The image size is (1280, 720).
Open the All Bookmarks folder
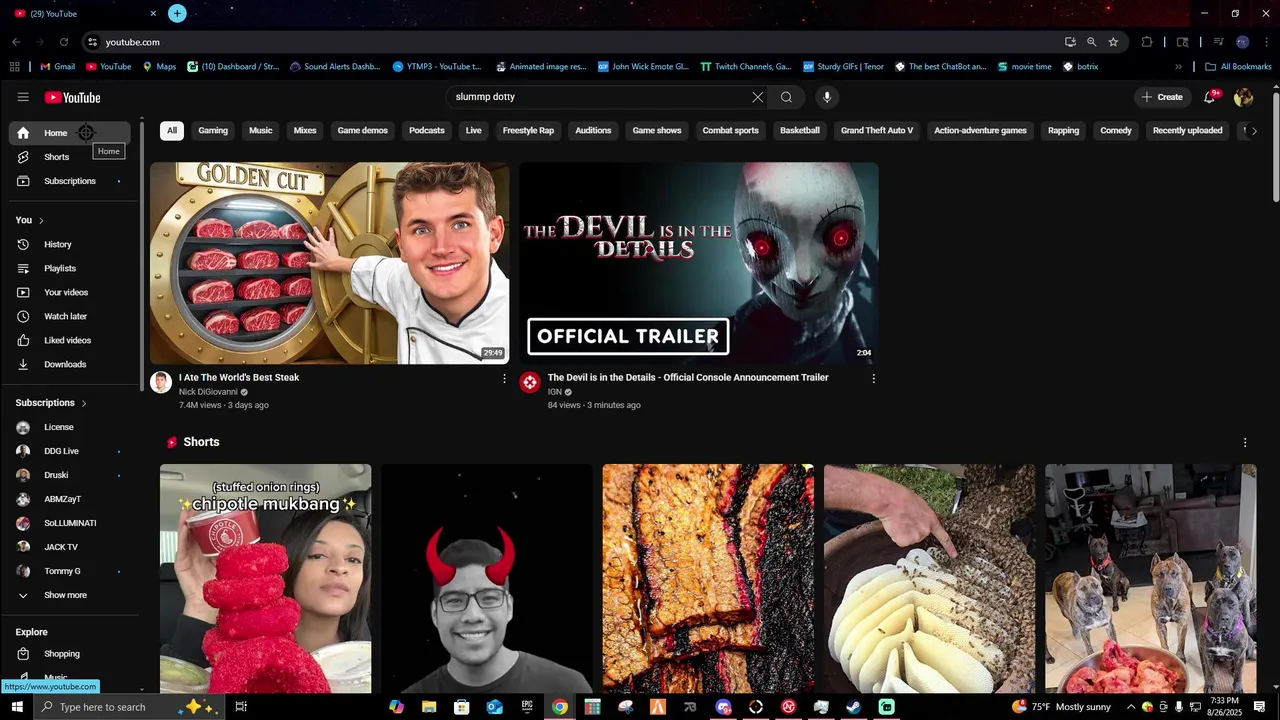point(1238,67)
